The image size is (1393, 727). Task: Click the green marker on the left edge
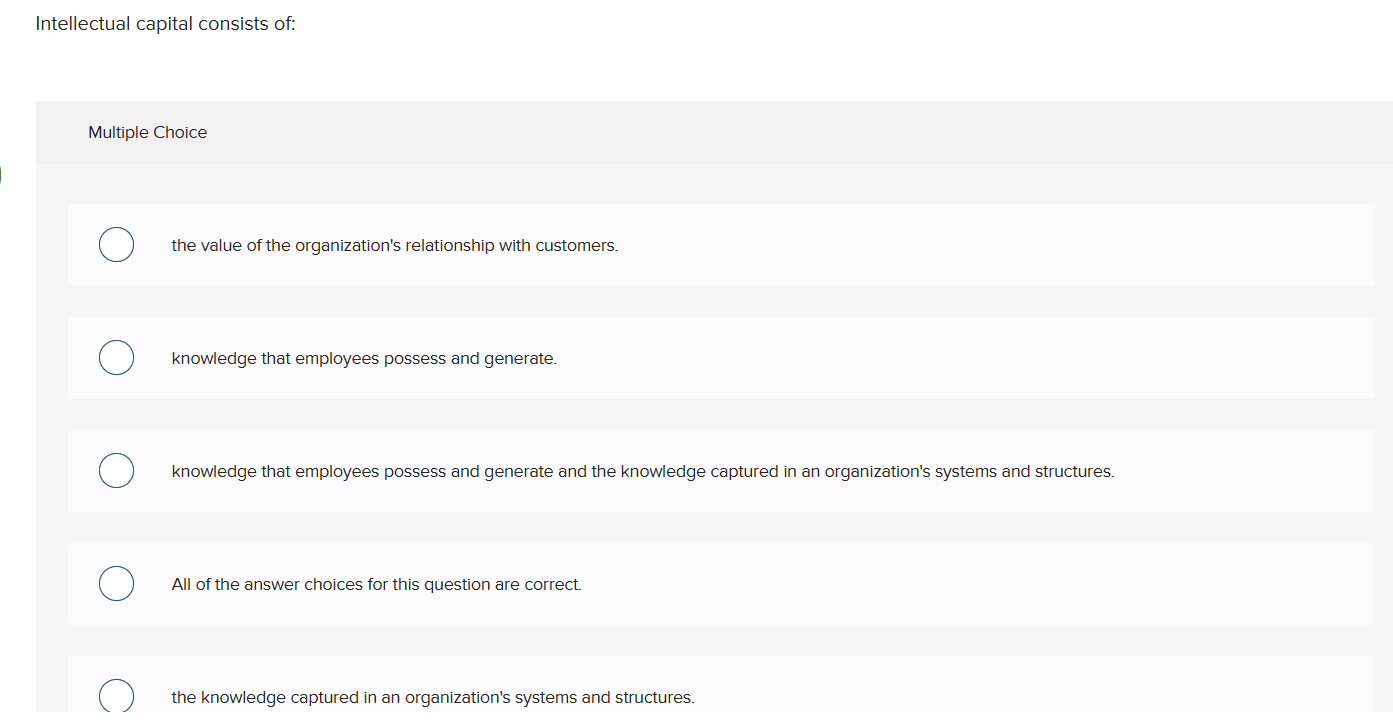pos(1,173)
